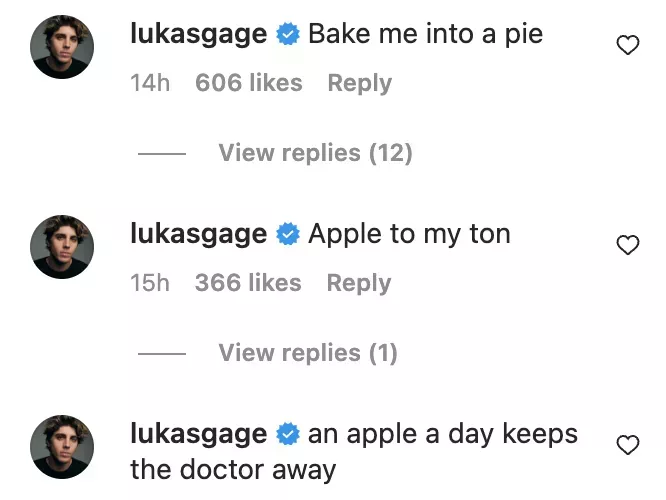Open lukasgage username on 'an apple a day'
Screen dimensions: 666x500
199,434
